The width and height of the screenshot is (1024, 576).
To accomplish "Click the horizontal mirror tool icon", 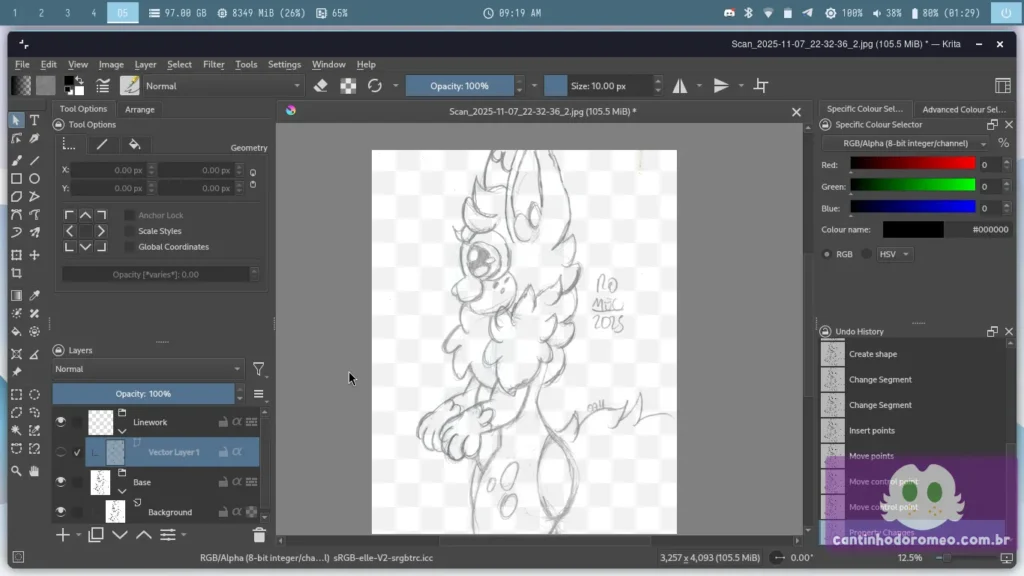I will 681,86.
